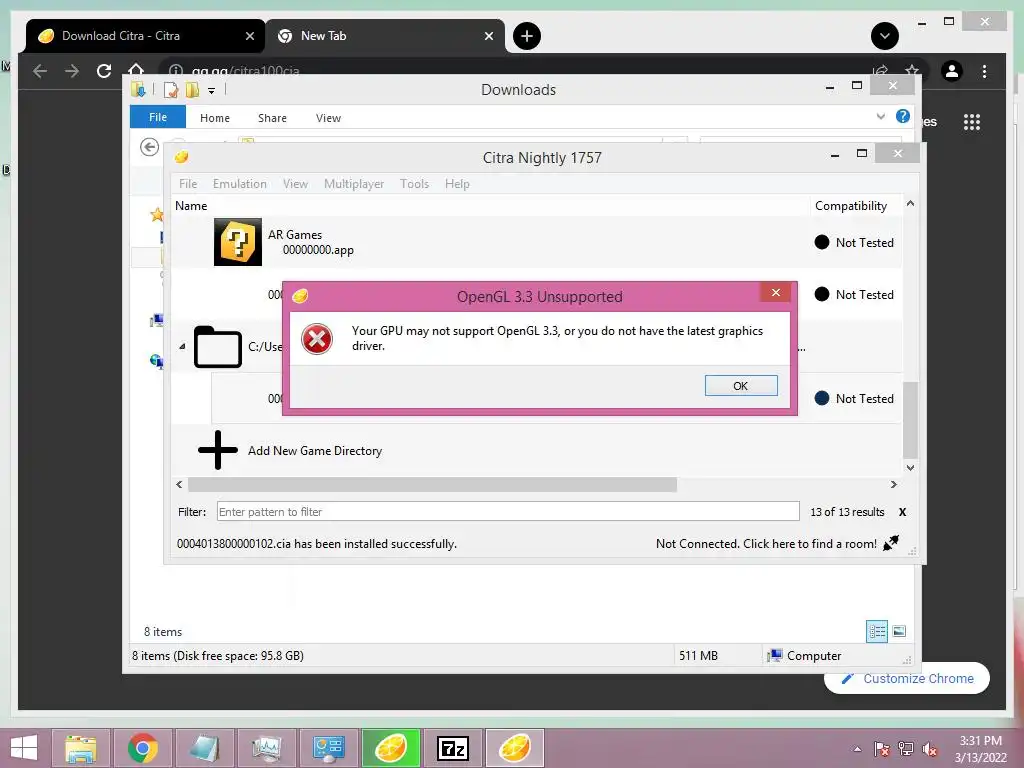This screenshot has height=768, width=1024.
Task: Click the horizontal scrollbar left arrow in Citra
Action: (180, 485)
